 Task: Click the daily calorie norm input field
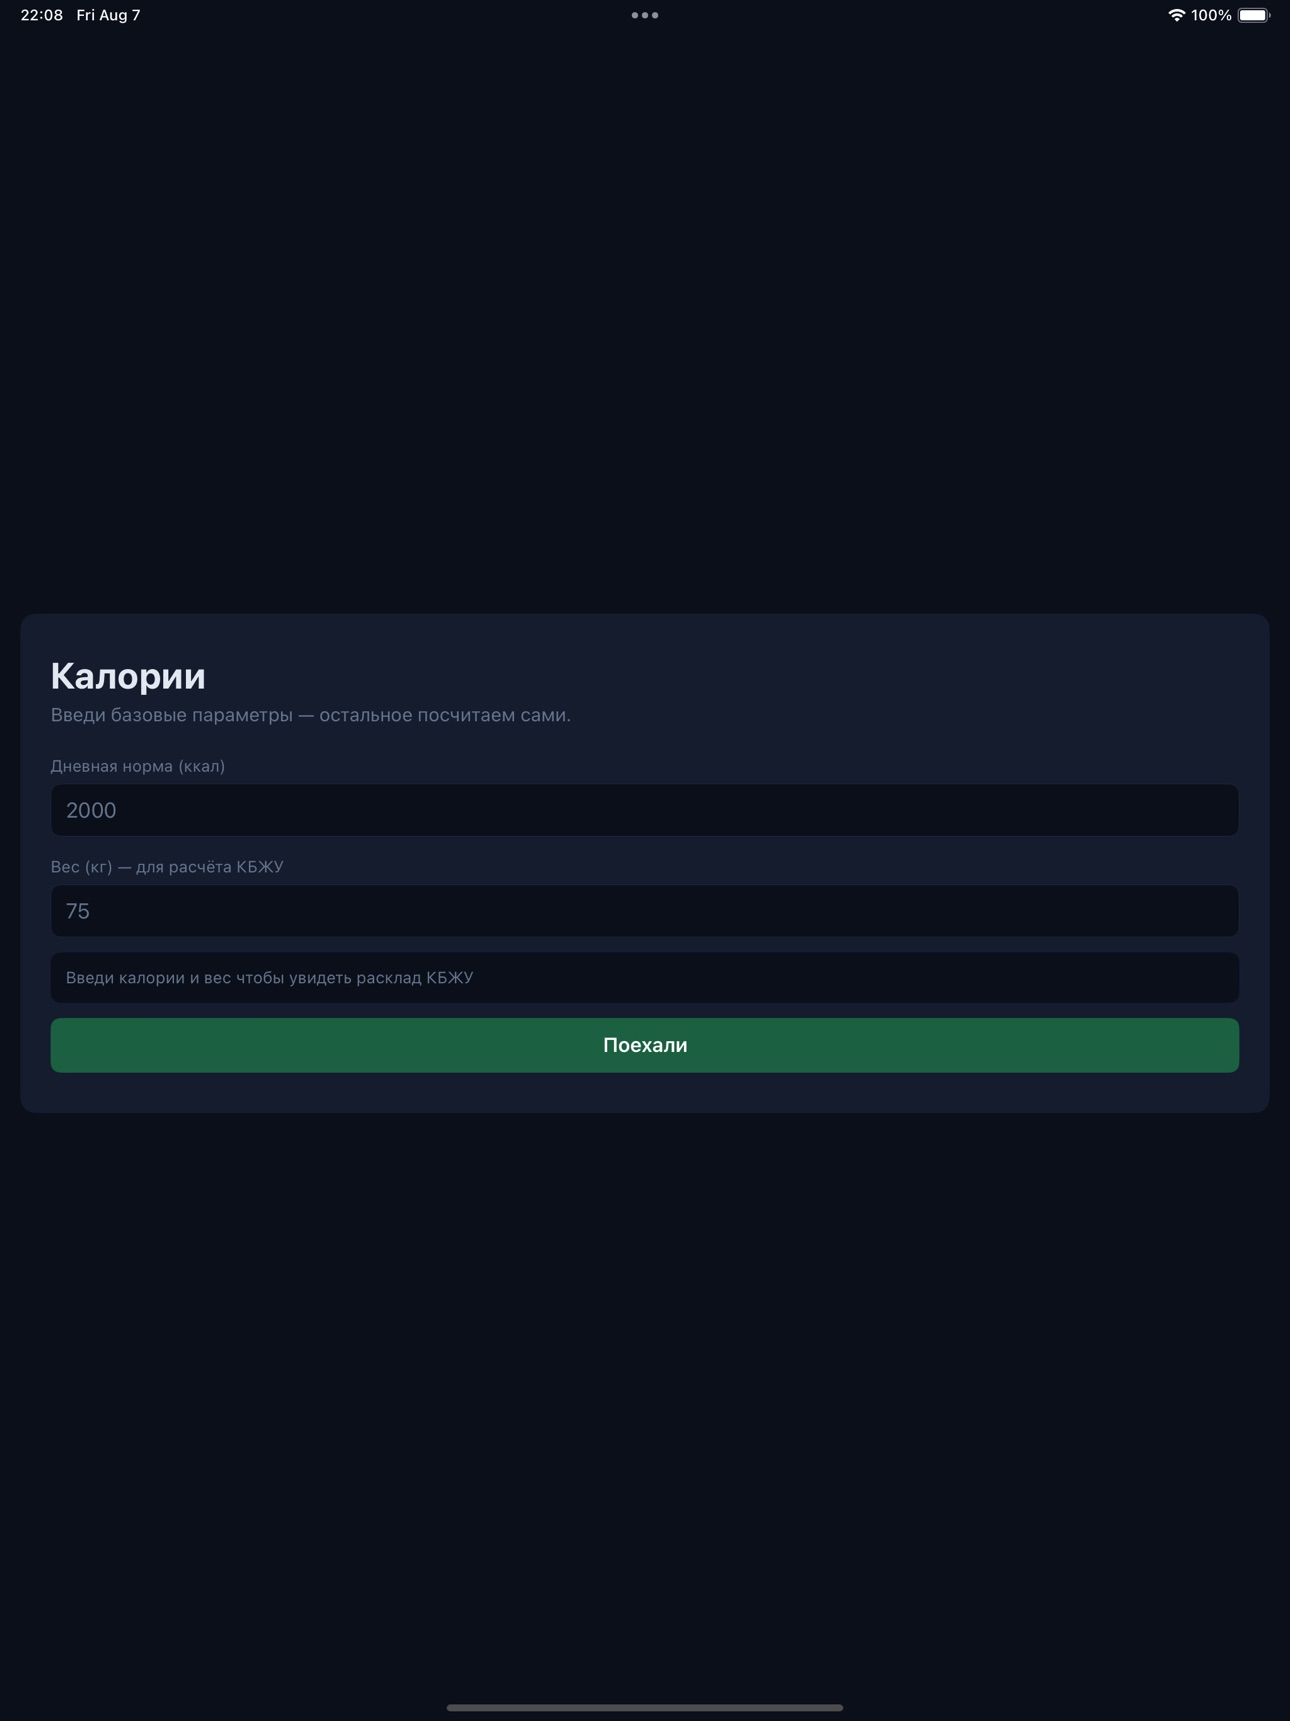[645, 810]
